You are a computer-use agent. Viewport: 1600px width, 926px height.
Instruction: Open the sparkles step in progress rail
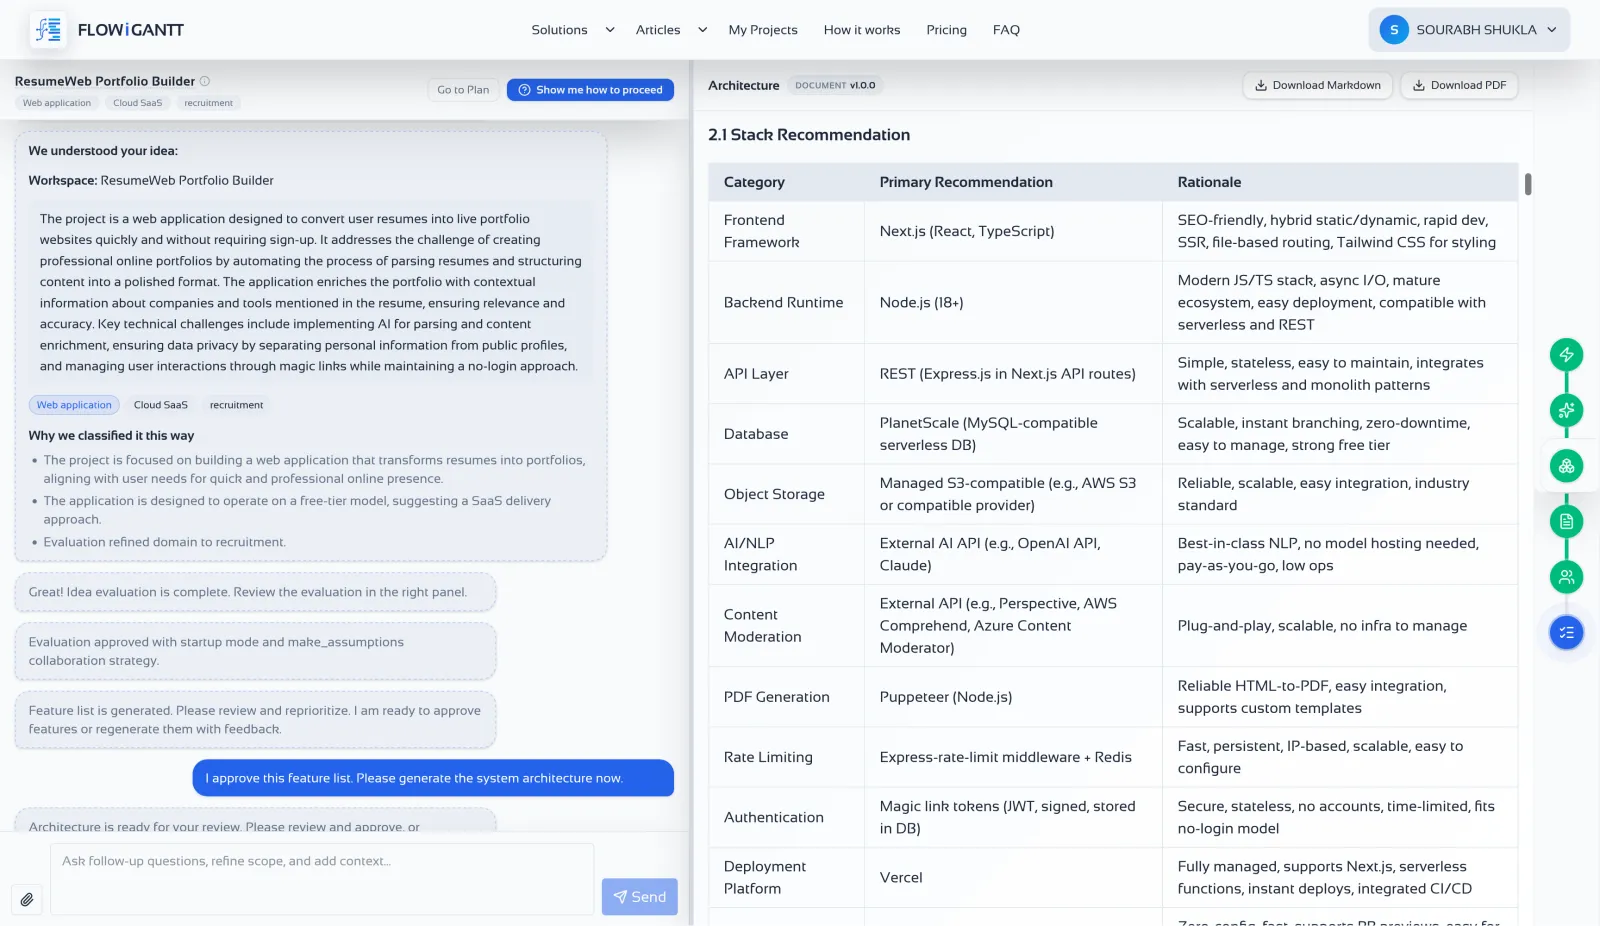1566,410
